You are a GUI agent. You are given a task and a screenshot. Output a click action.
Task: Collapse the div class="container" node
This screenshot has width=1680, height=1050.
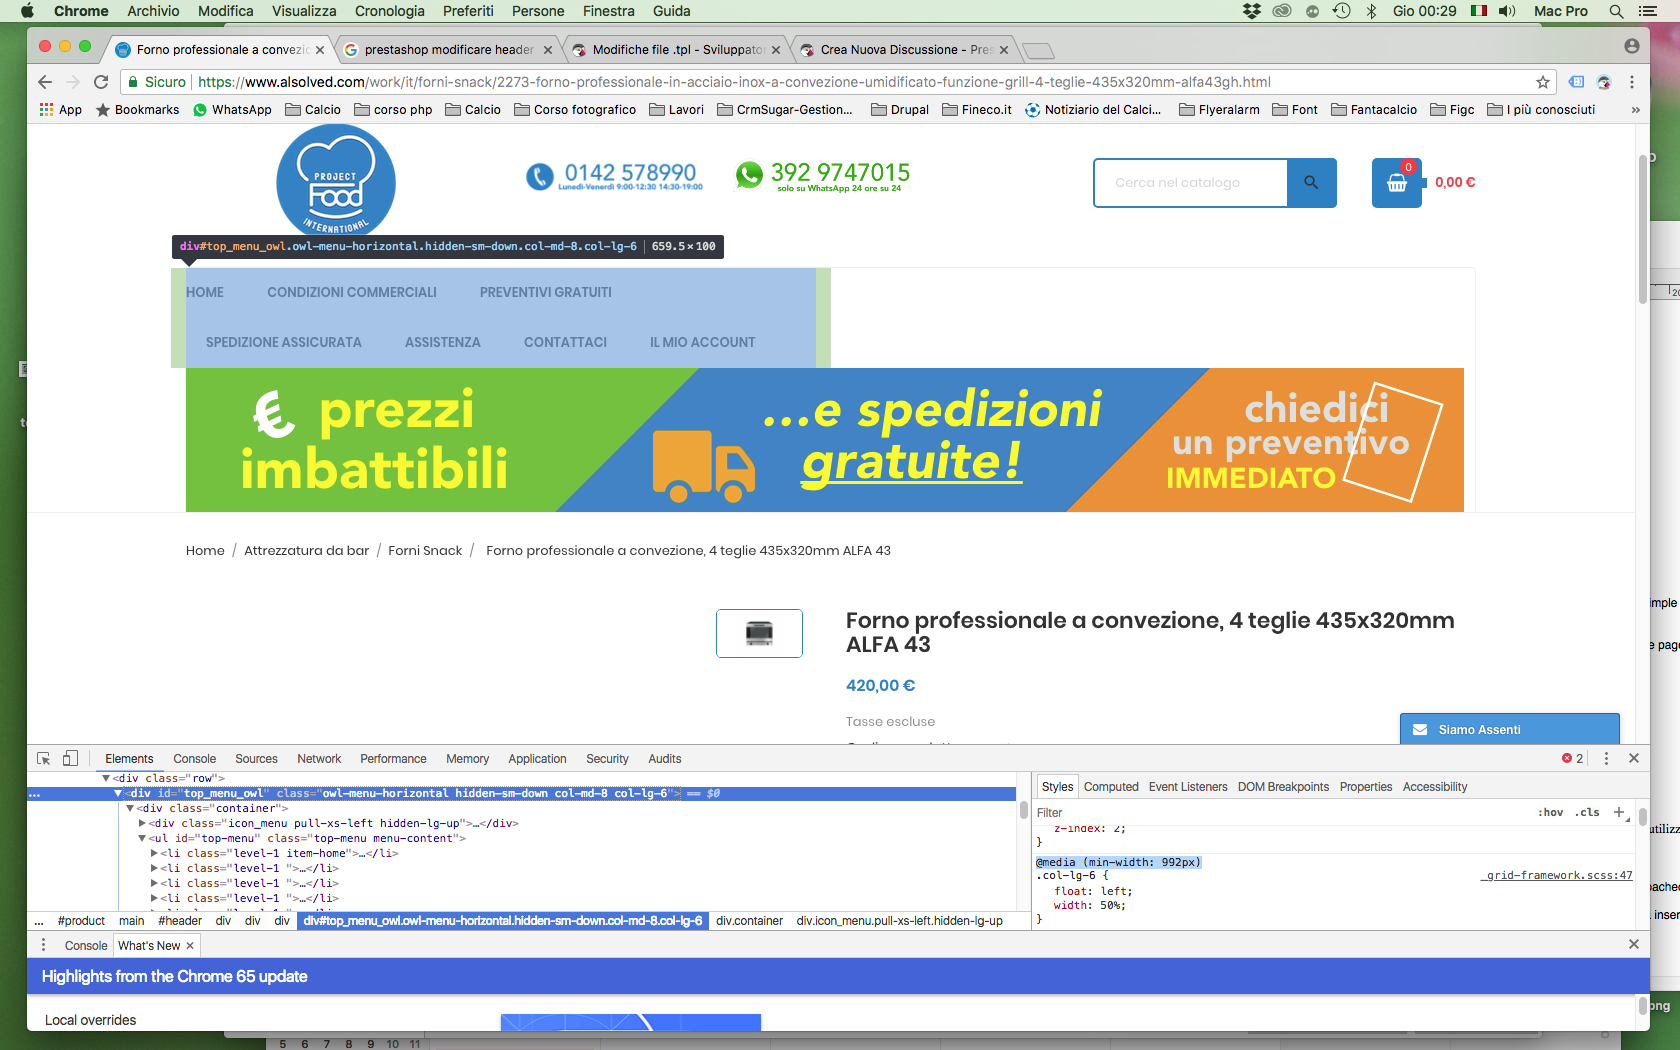coord(130,808)
